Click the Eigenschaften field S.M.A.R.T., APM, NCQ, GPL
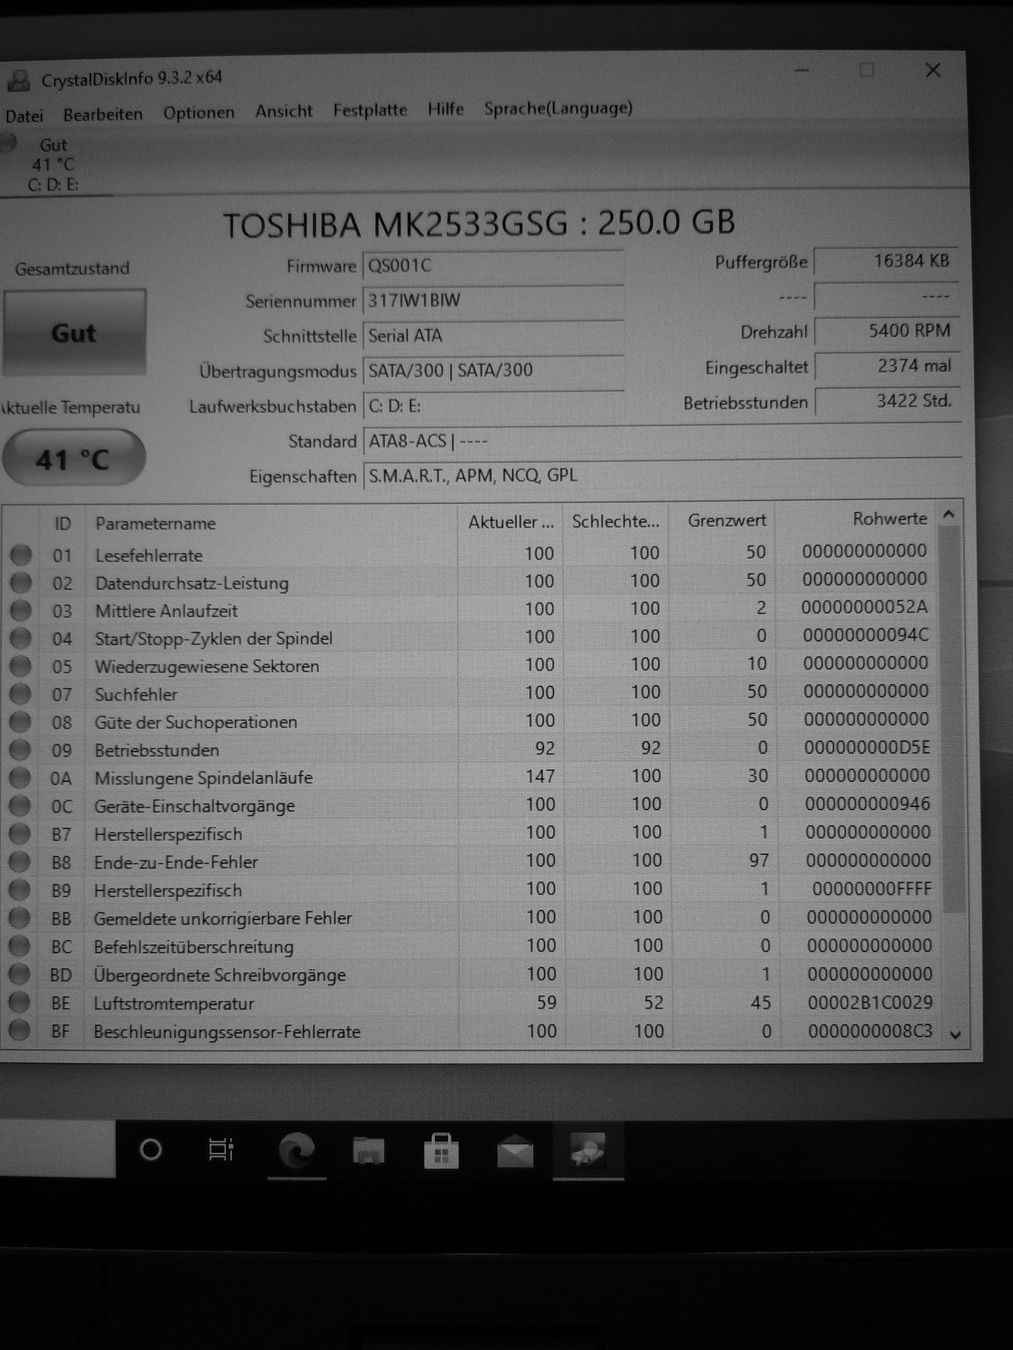The height and width of the screenshot is (1350, 1013). [x=662, y=475]
